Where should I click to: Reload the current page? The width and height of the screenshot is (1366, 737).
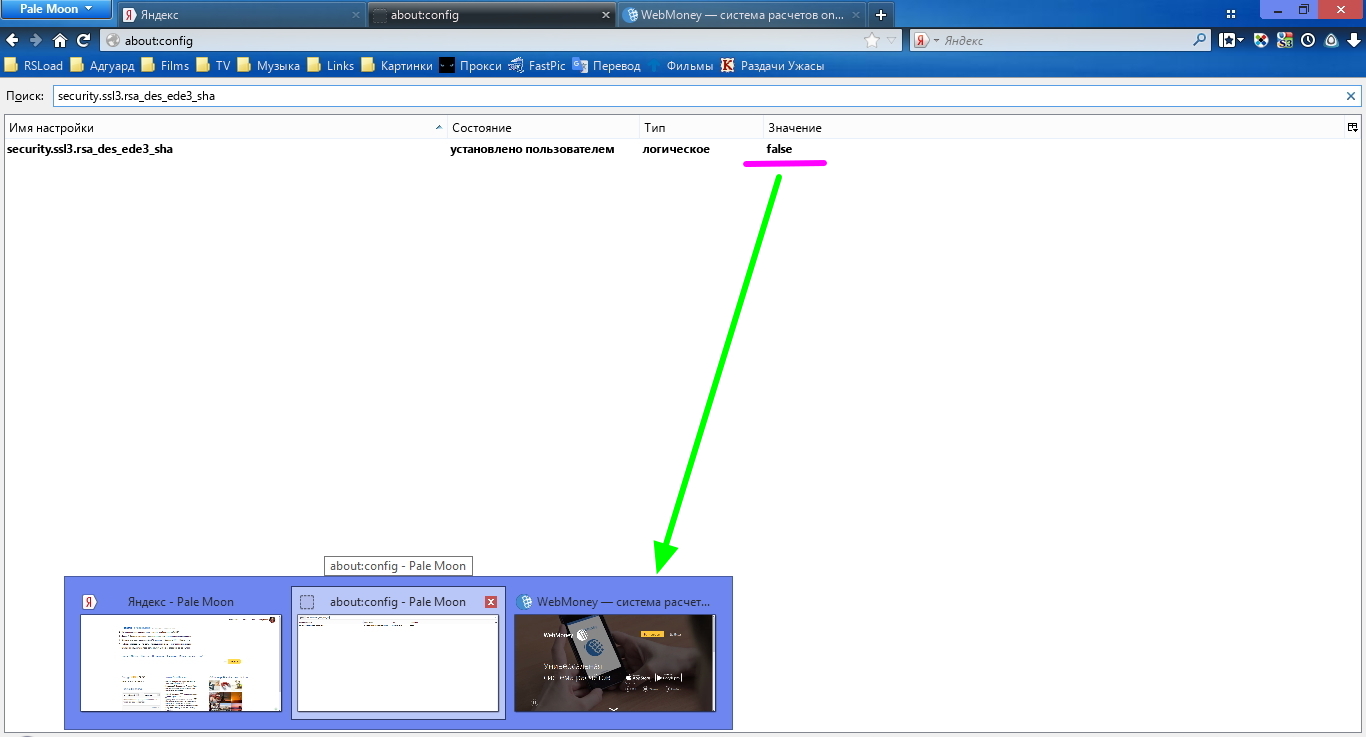pyautogui.click(x=84, y=40)
